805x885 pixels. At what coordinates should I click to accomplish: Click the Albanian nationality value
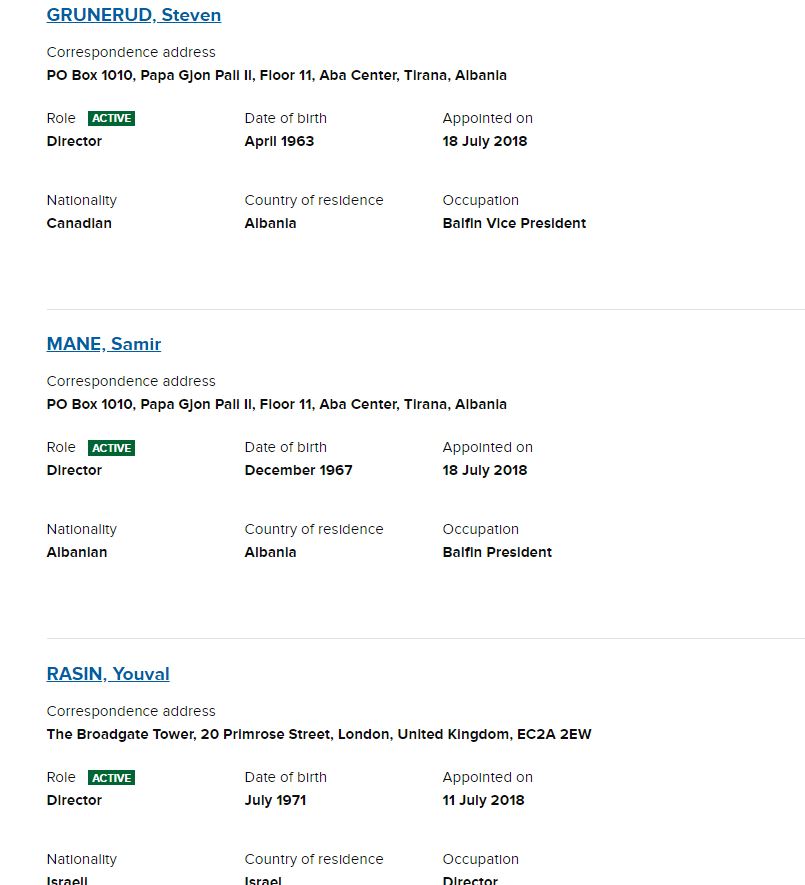tap(77, 552)
